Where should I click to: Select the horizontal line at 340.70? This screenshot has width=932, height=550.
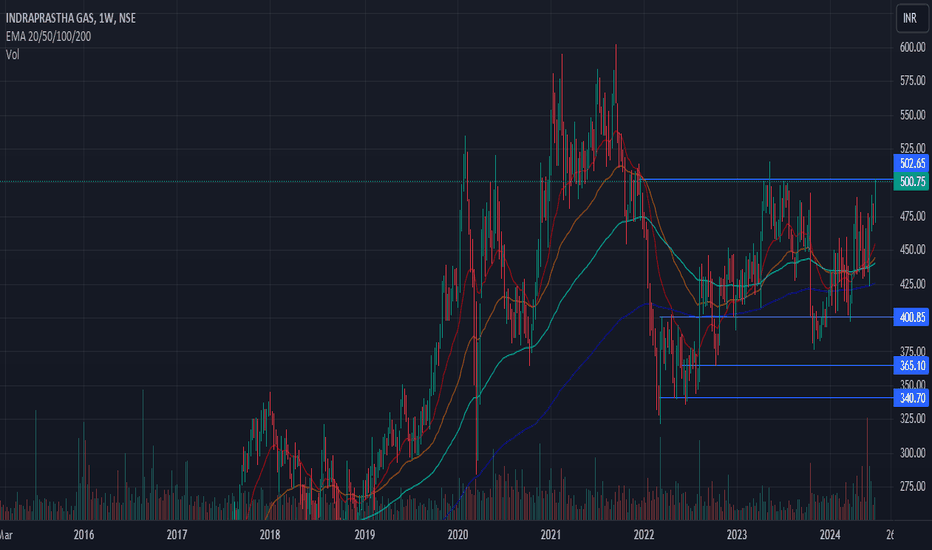click(x=776, y=398)
